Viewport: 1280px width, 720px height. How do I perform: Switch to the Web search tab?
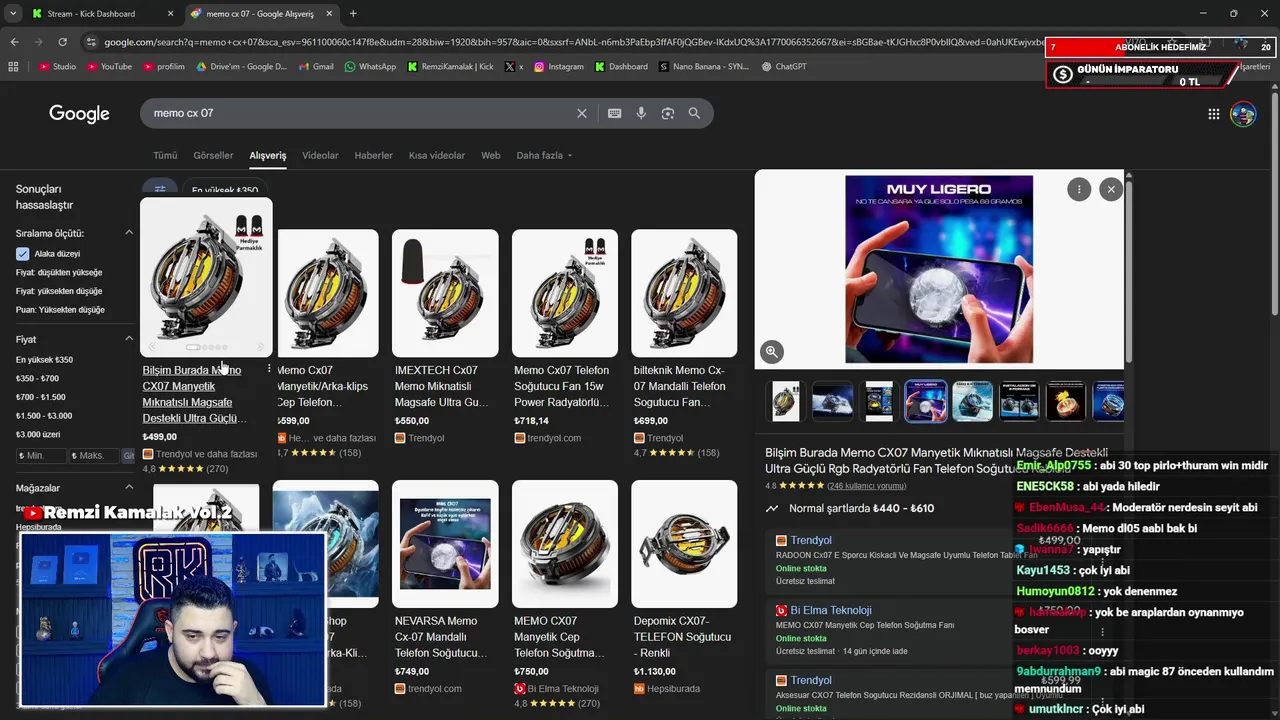[490, 156]
